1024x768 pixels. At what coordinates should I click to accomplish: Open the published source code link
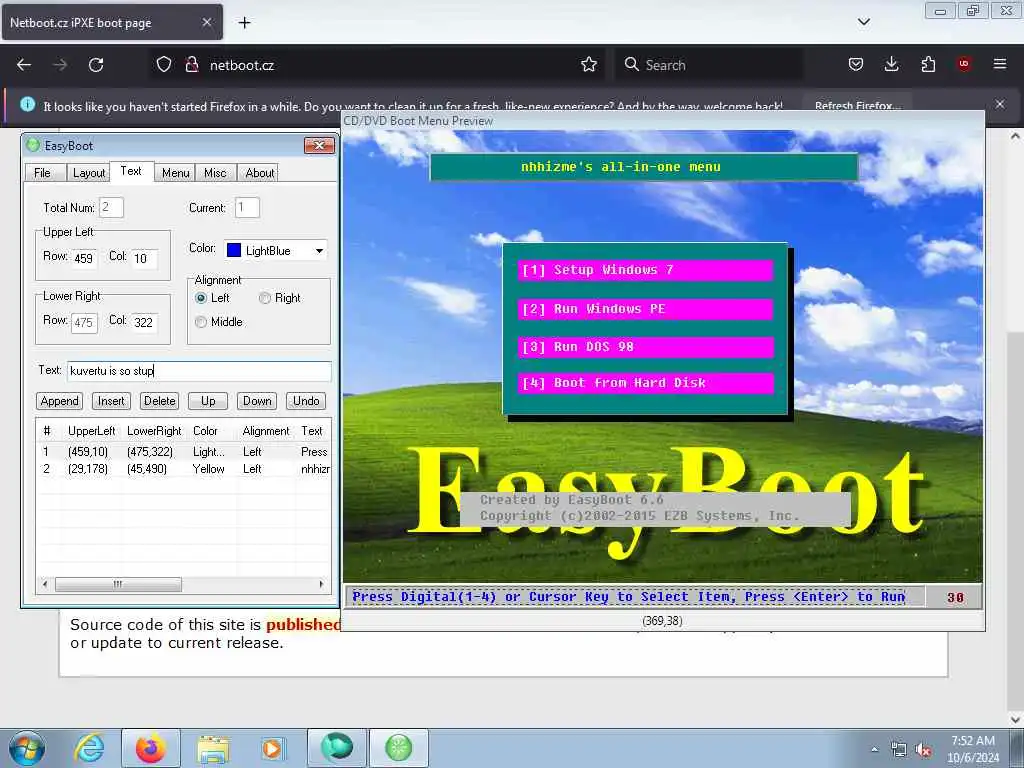[x=304, y=624]
